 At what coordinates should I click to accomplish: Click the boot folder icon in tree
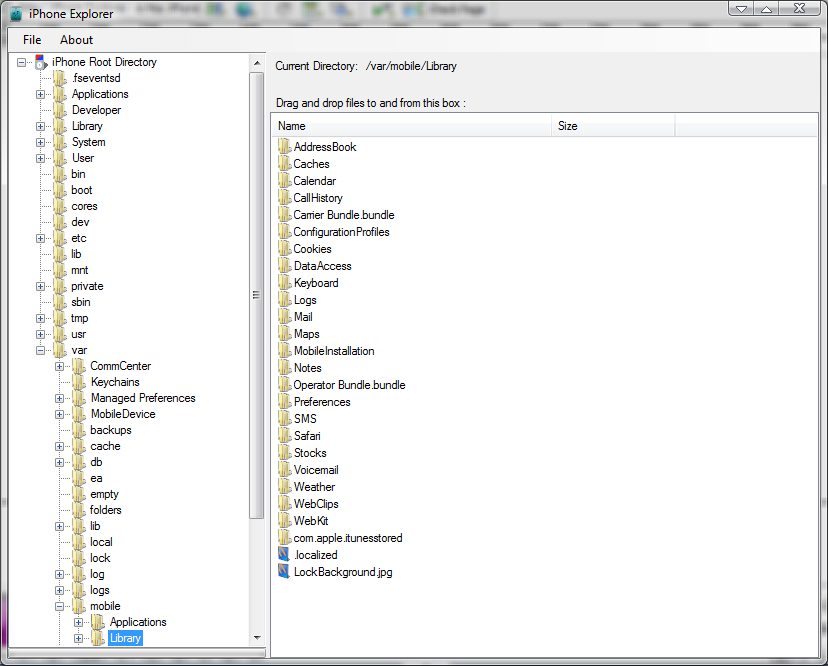point(60,190)
